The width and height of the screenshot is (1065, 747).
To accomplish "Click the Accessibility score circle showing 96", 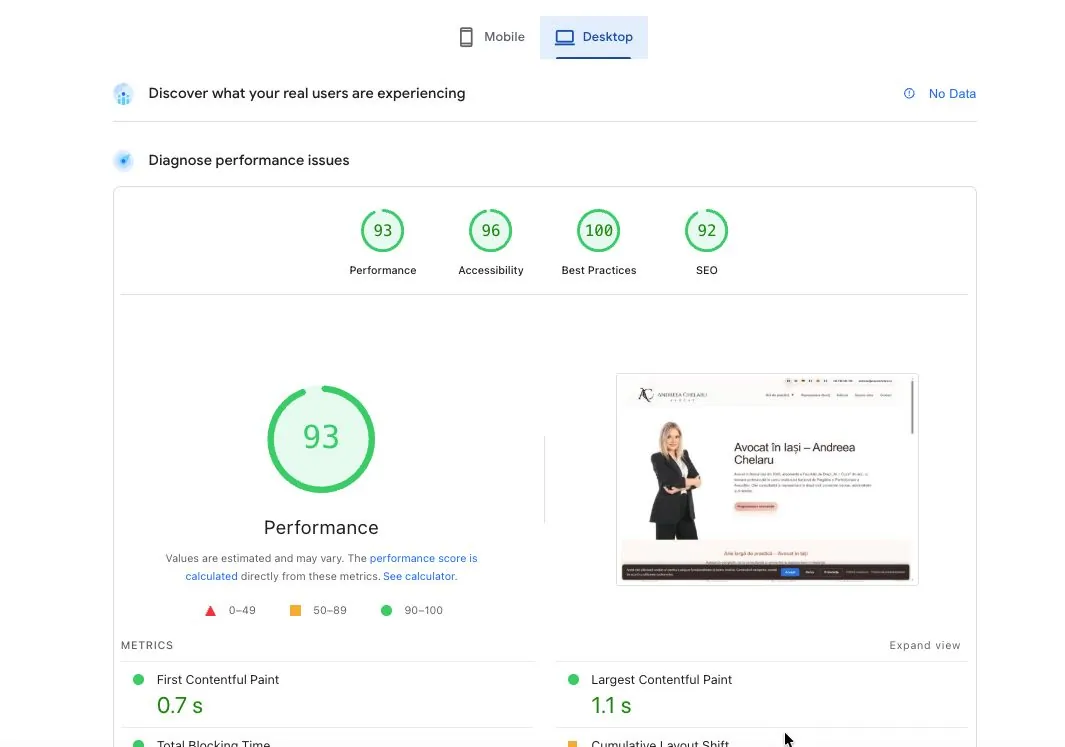I will click(x=490, y=230).
